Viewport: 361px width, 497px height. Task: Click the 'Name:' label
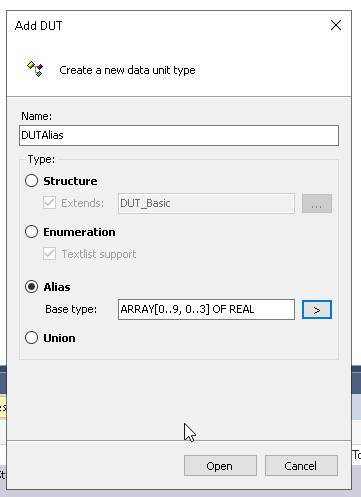[37, 116]
